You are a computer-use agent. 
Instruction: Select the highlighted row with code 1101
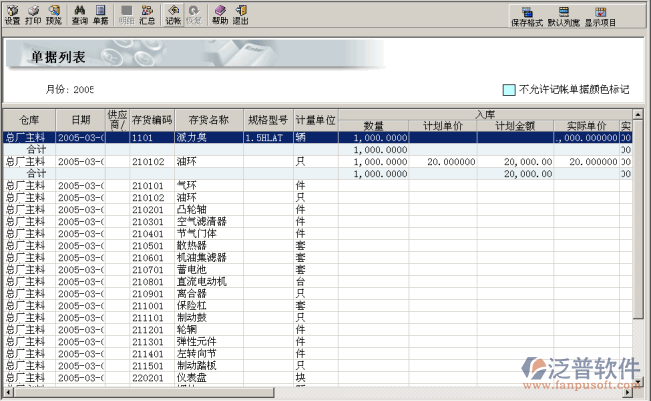coord(150,137)
